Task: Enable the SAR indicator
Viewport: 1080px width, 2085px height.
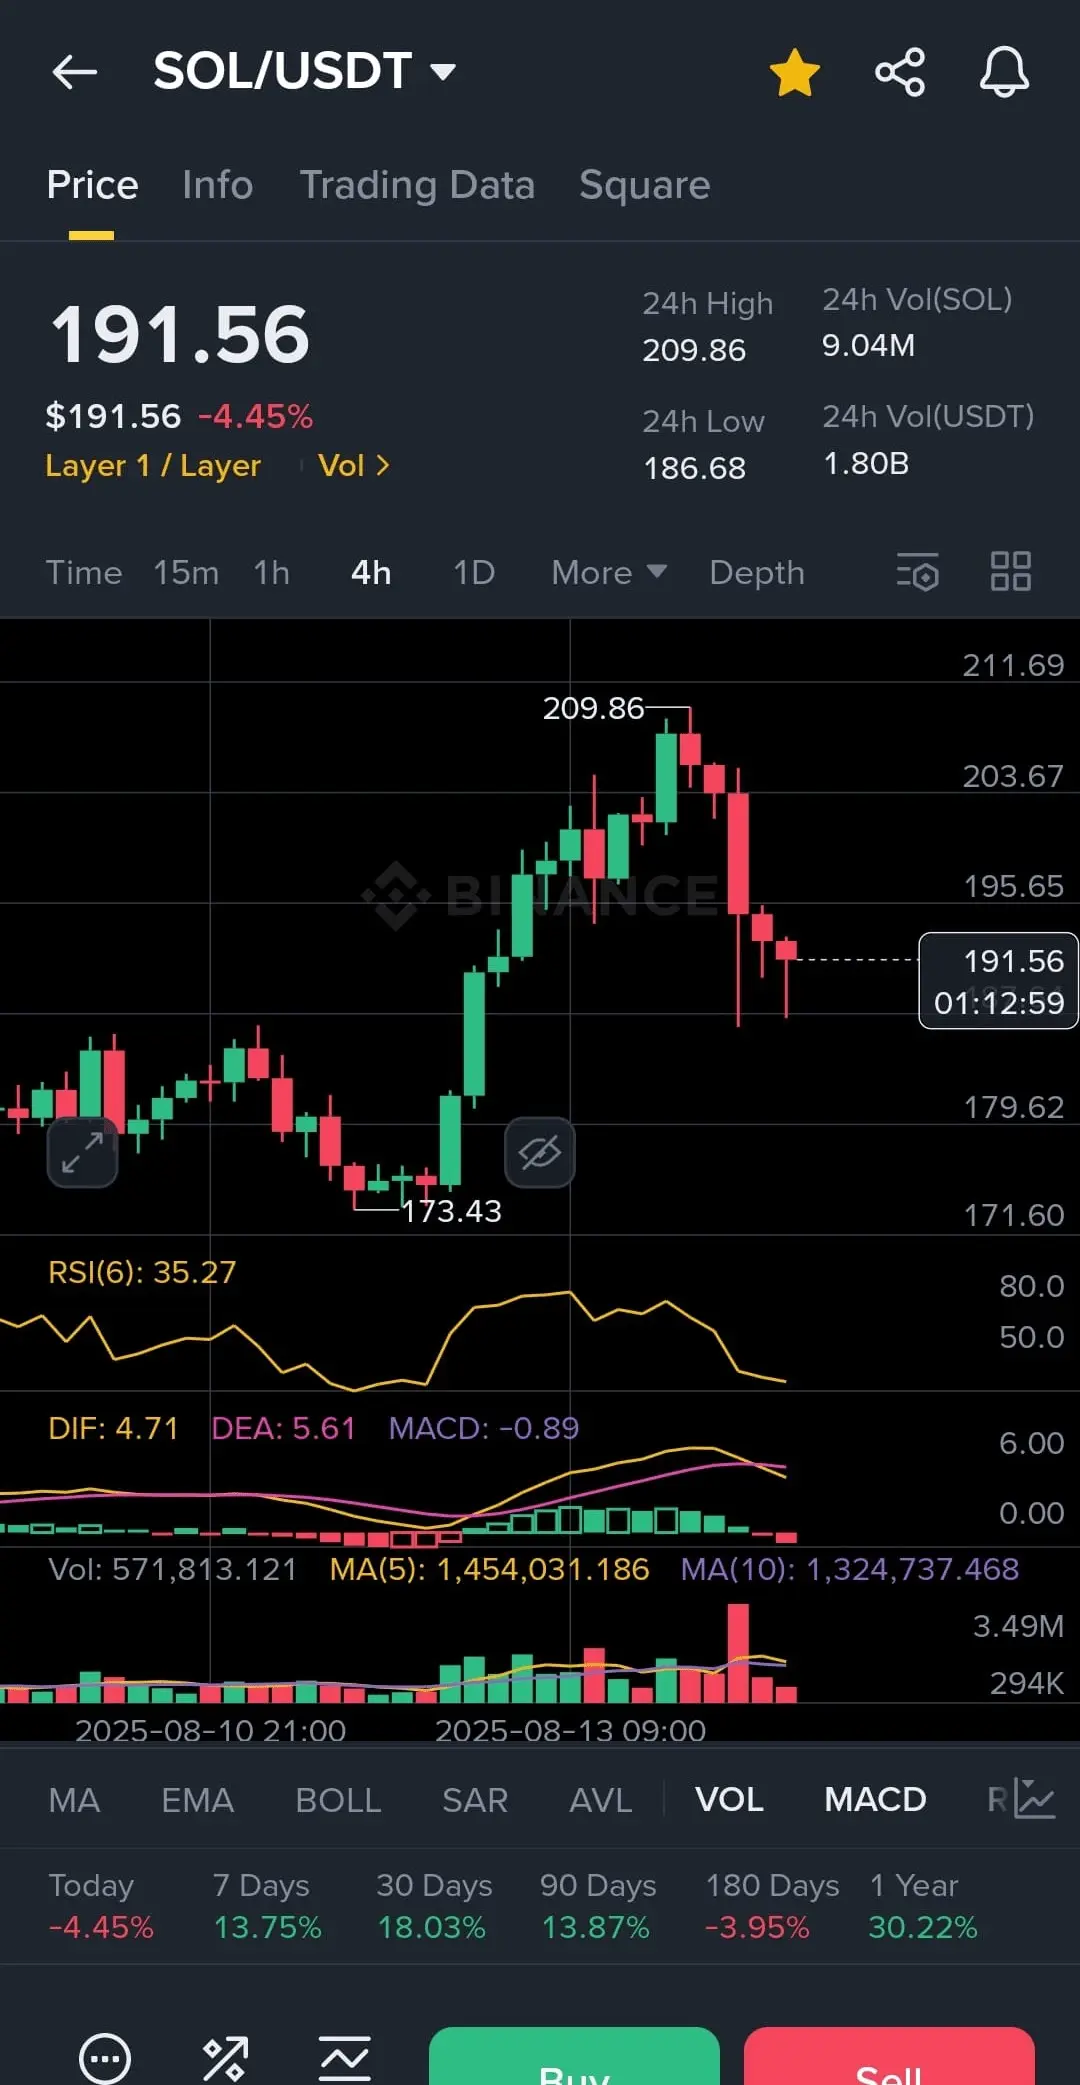Action: [x=475, y=1800]
